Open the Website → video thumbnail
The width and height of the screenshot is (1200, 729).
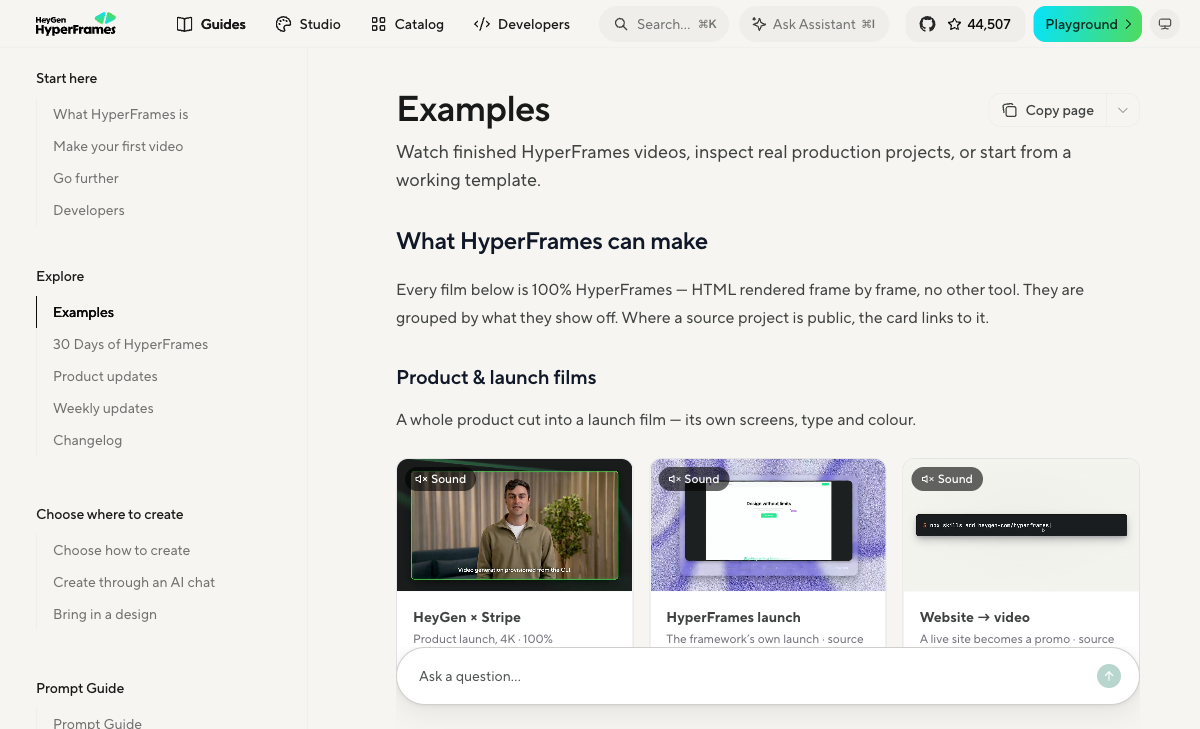coord(1021,525)
